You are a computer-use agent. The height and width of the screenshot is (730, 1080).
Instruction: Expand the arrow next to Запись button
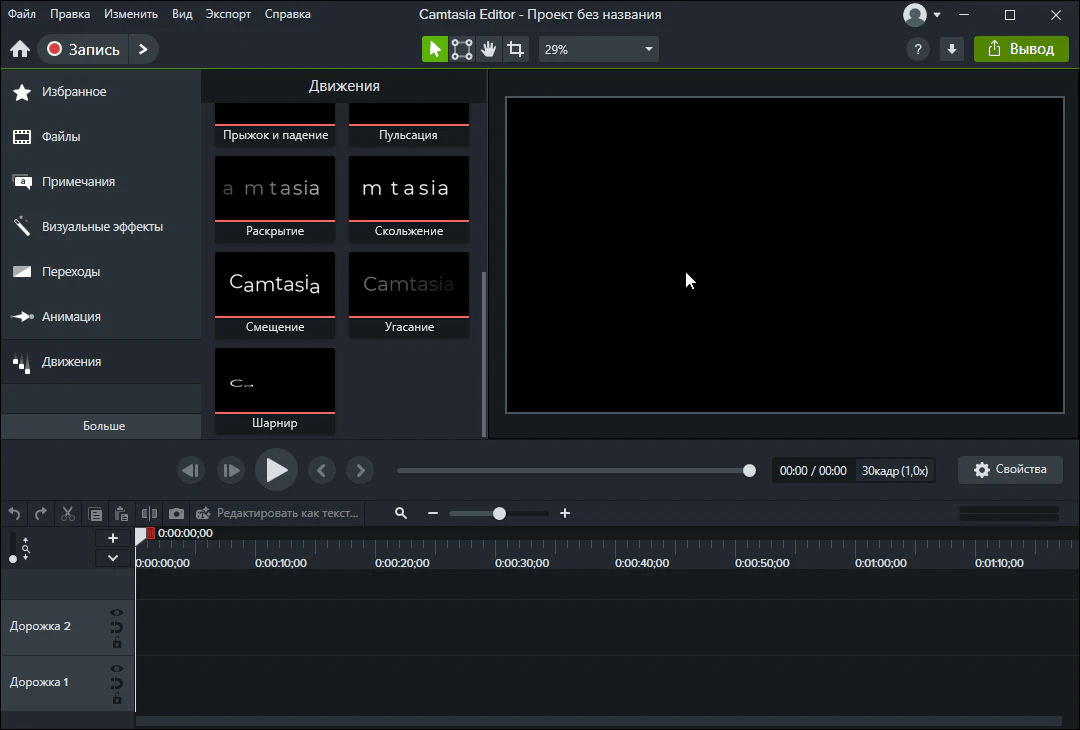tap(143, 49)
